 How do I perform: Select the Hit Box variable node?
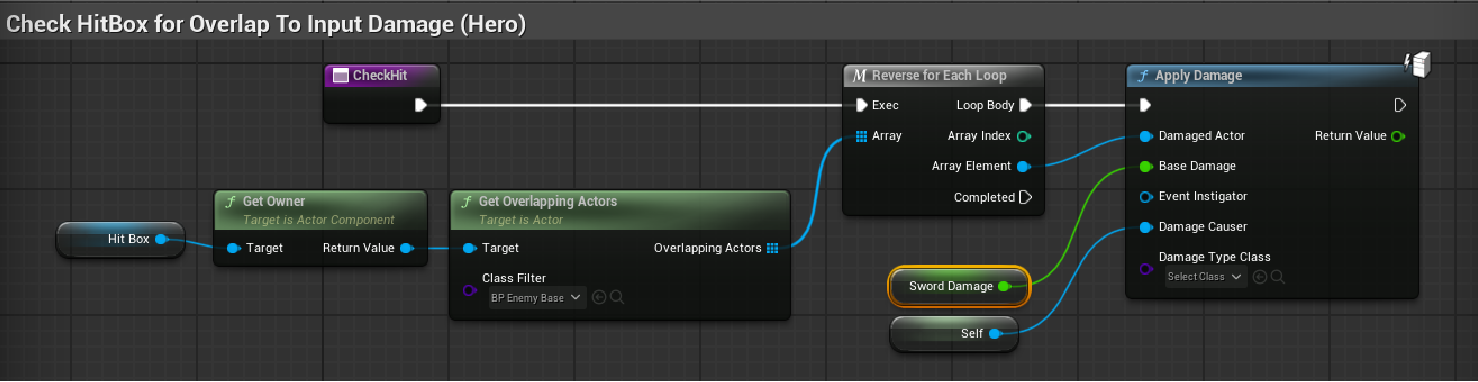[x=121, y=240]
